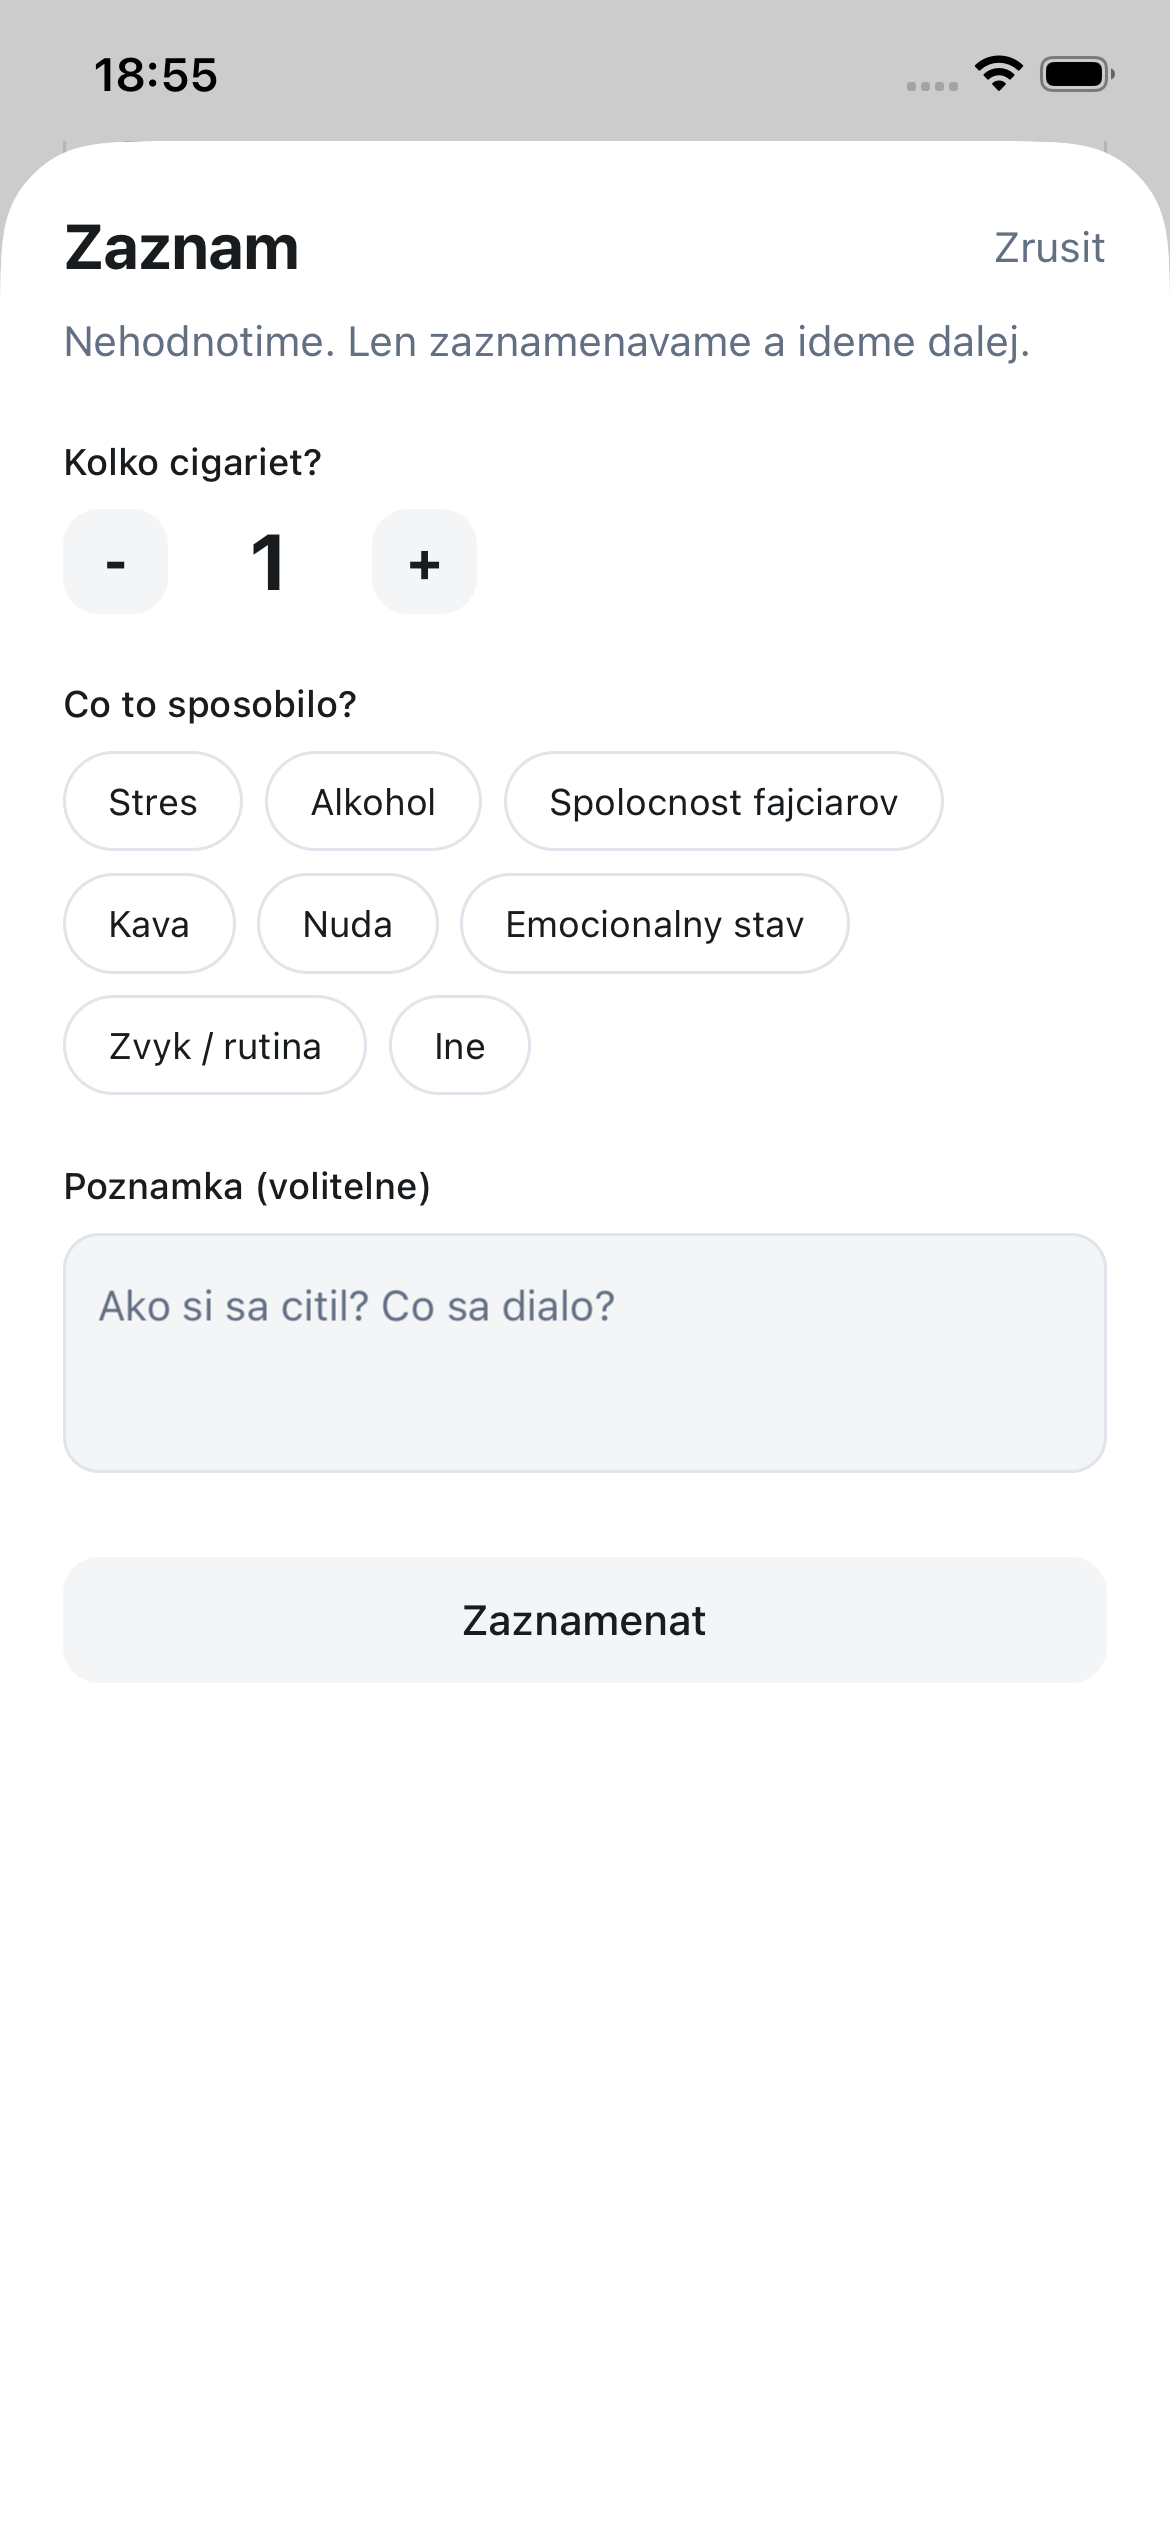Decrease cigarette count with minus button

(x=115, y=562)
